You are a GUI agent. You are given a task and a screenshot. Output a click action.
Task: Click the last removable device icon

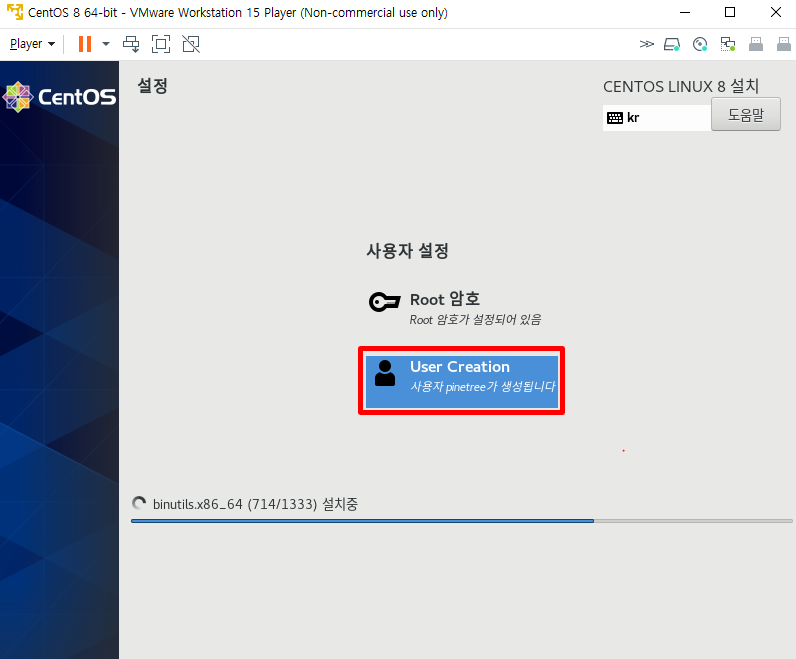coord(784,45)
